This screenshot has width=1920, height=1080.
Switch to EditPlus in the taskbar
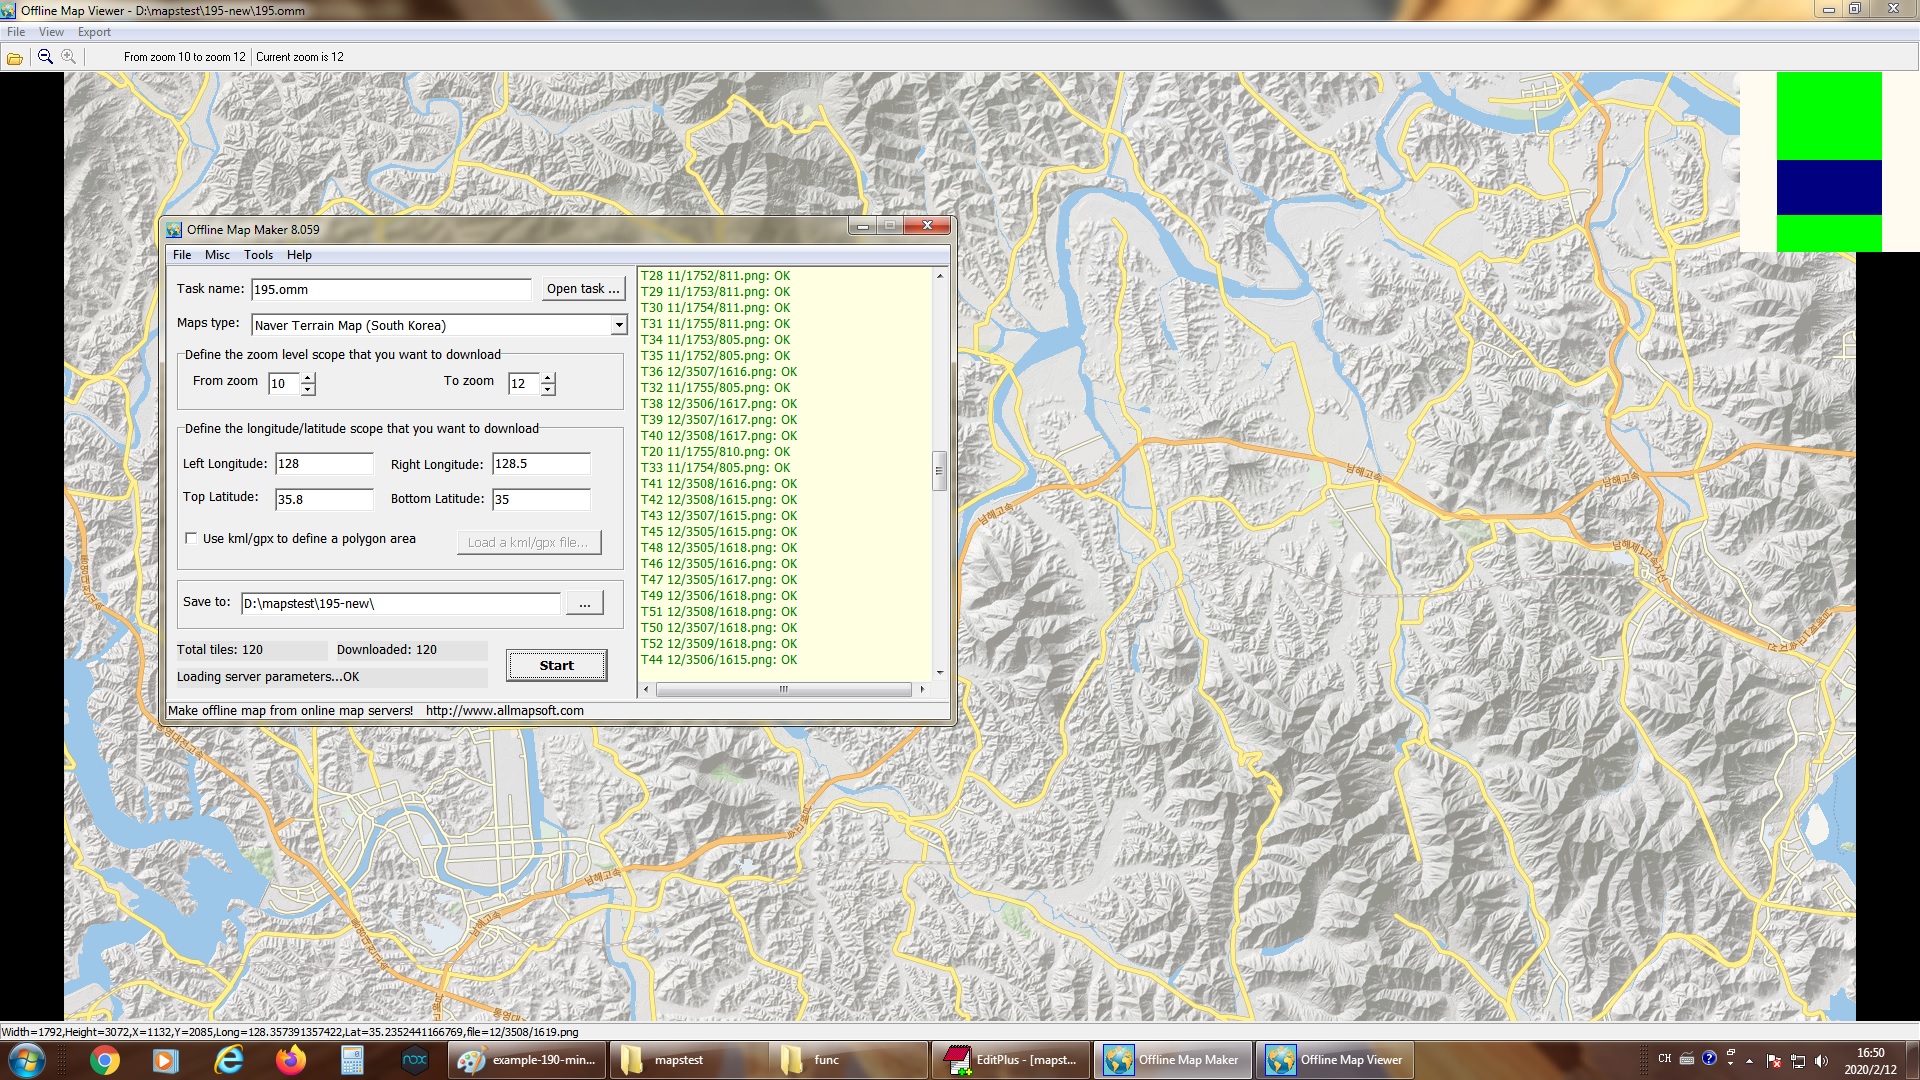(1013, 1060)
